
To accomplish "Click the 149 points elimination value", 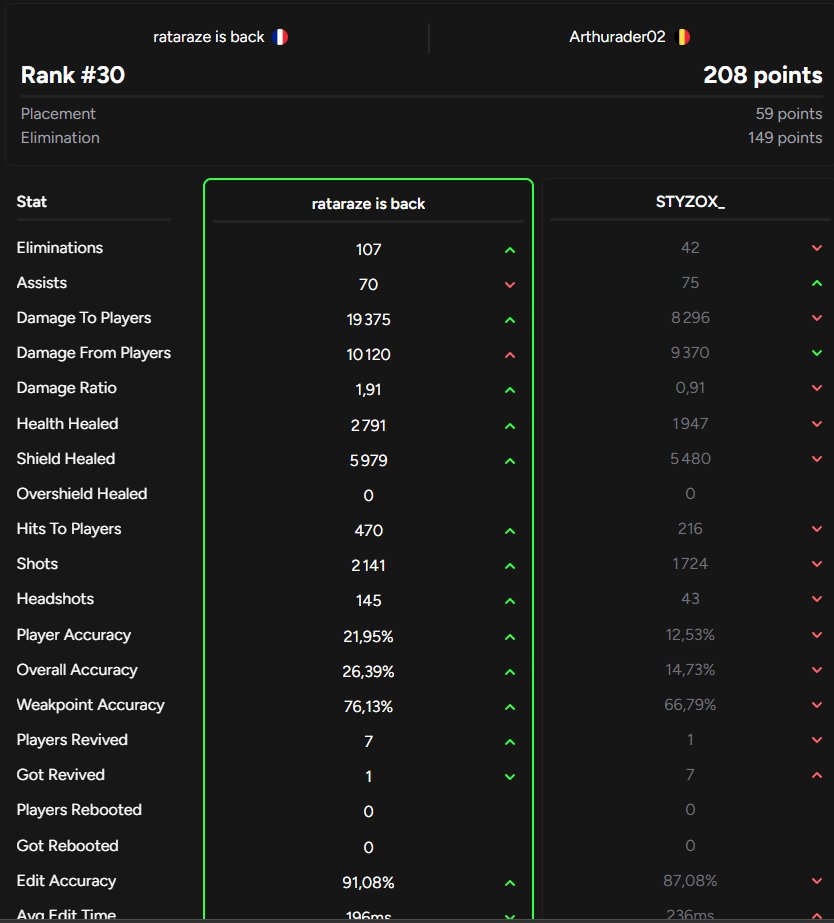I will tap(785, 138).
